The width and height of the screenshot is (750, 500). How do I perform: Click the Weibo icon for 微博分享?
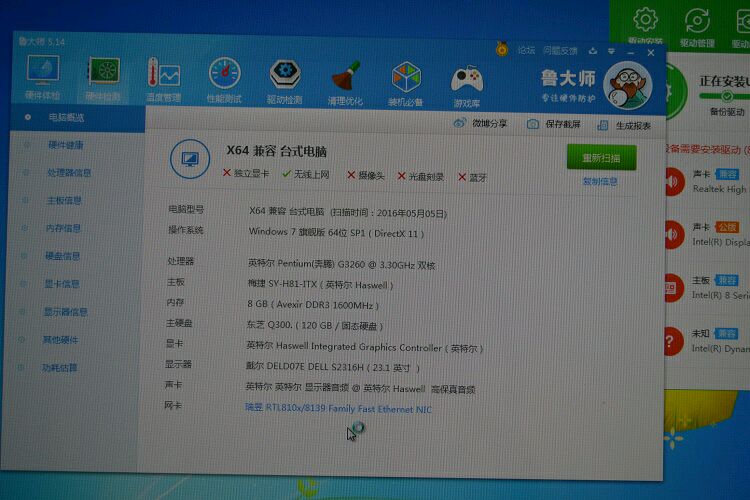pos(459,123)
